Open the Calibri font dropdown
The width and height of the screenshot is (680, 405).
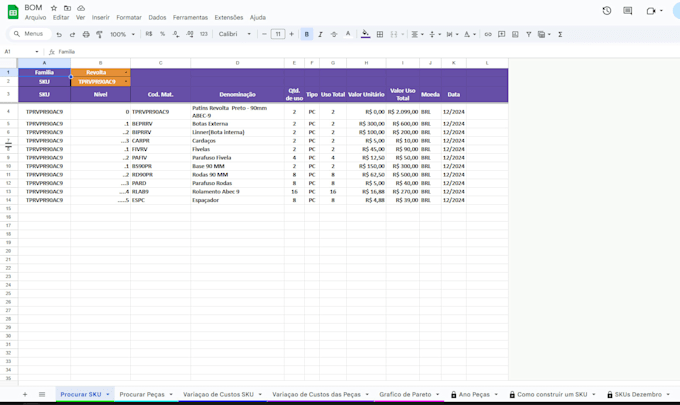coord(235,34)
